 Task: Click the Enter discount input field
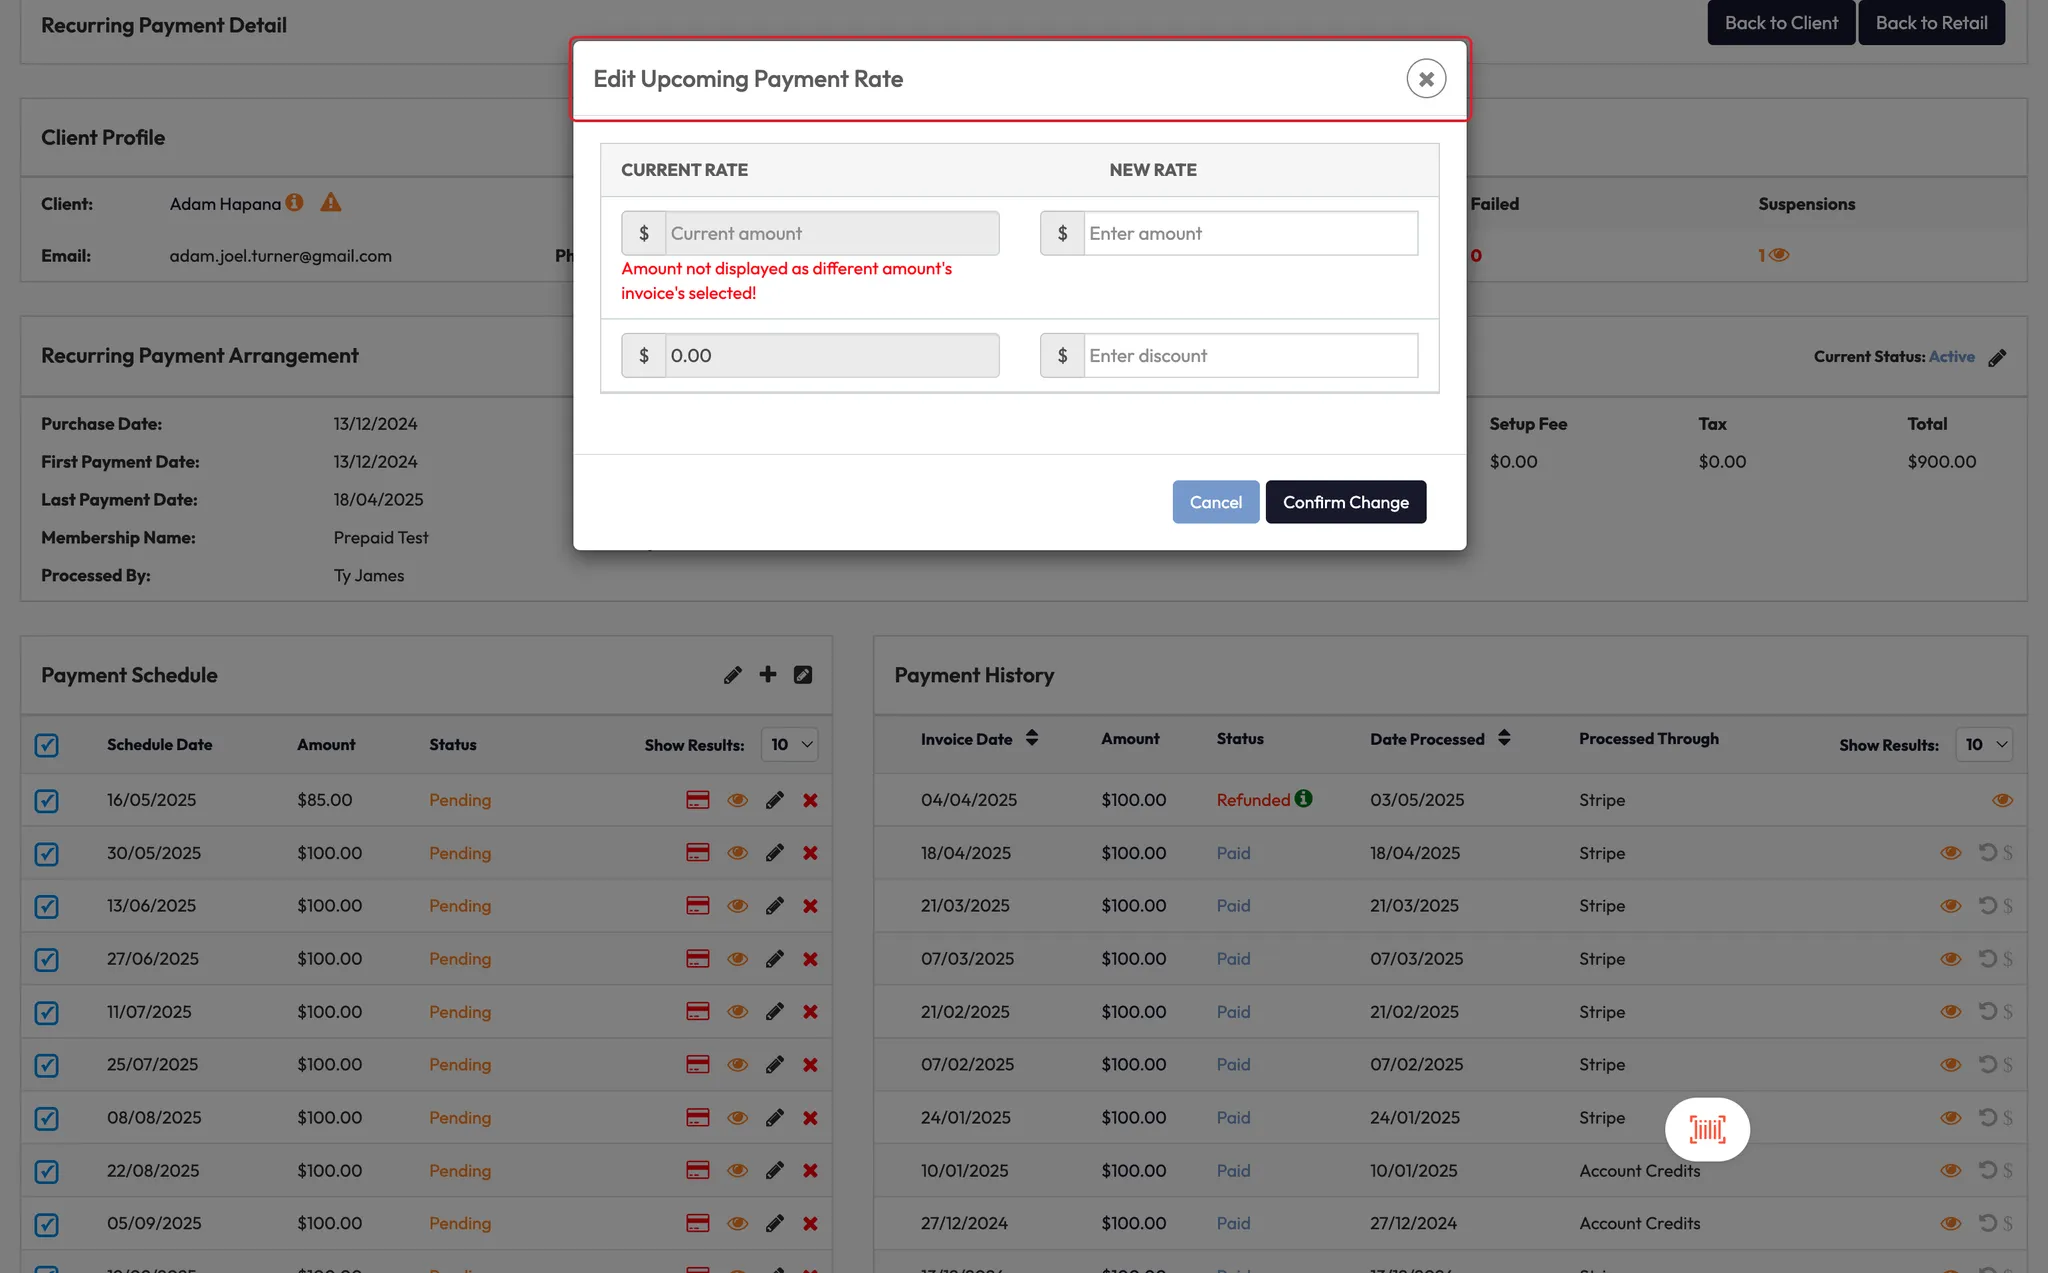click(1249, 355)
